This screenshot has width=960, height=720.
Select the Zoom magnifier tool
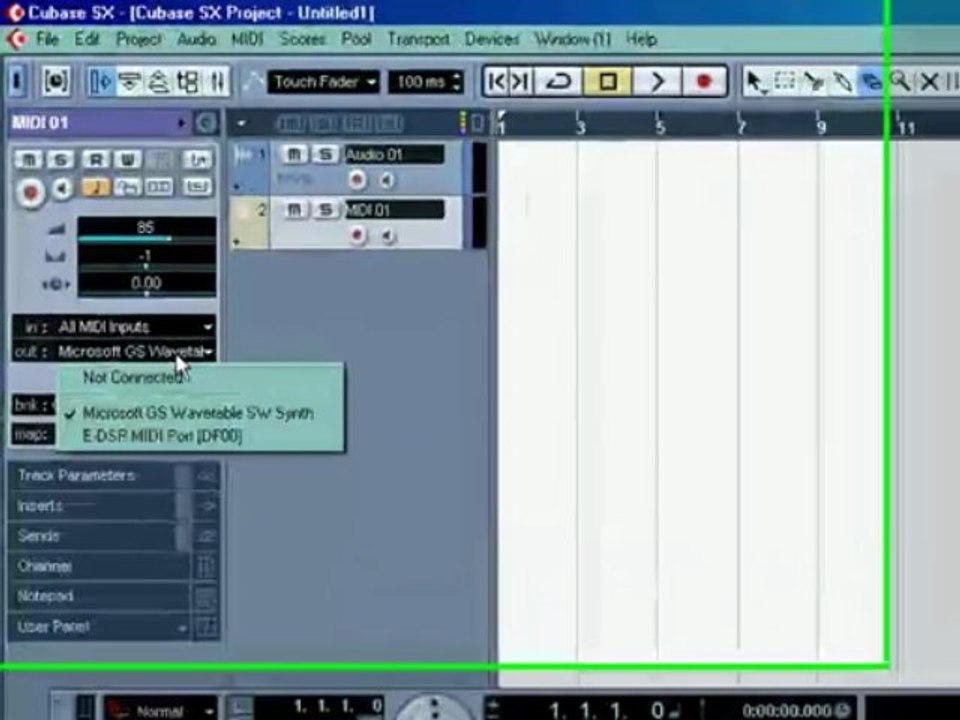[x=900, y=81]
